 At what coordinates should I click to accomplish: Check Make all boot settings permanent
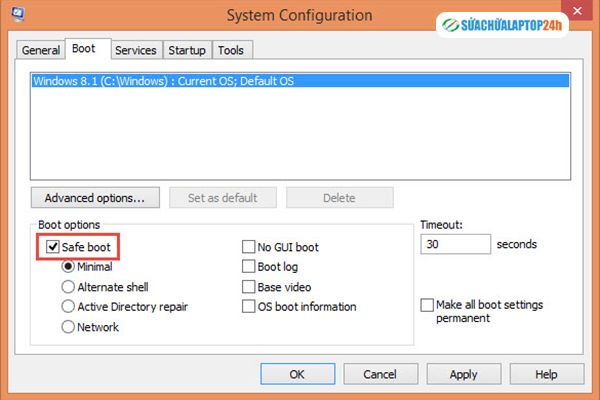(x=427, y=305)
